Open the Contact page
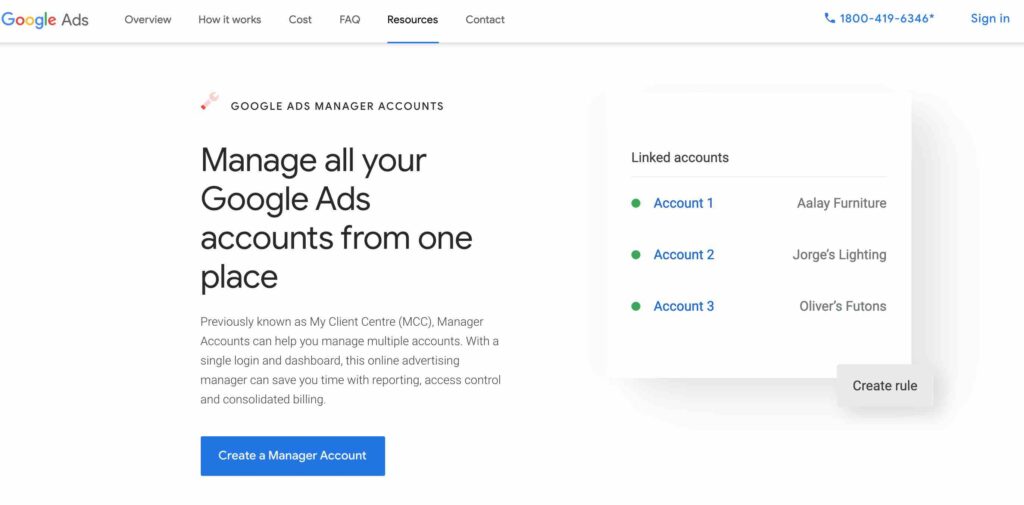The image size is (1024, 505). pos(485,20)
